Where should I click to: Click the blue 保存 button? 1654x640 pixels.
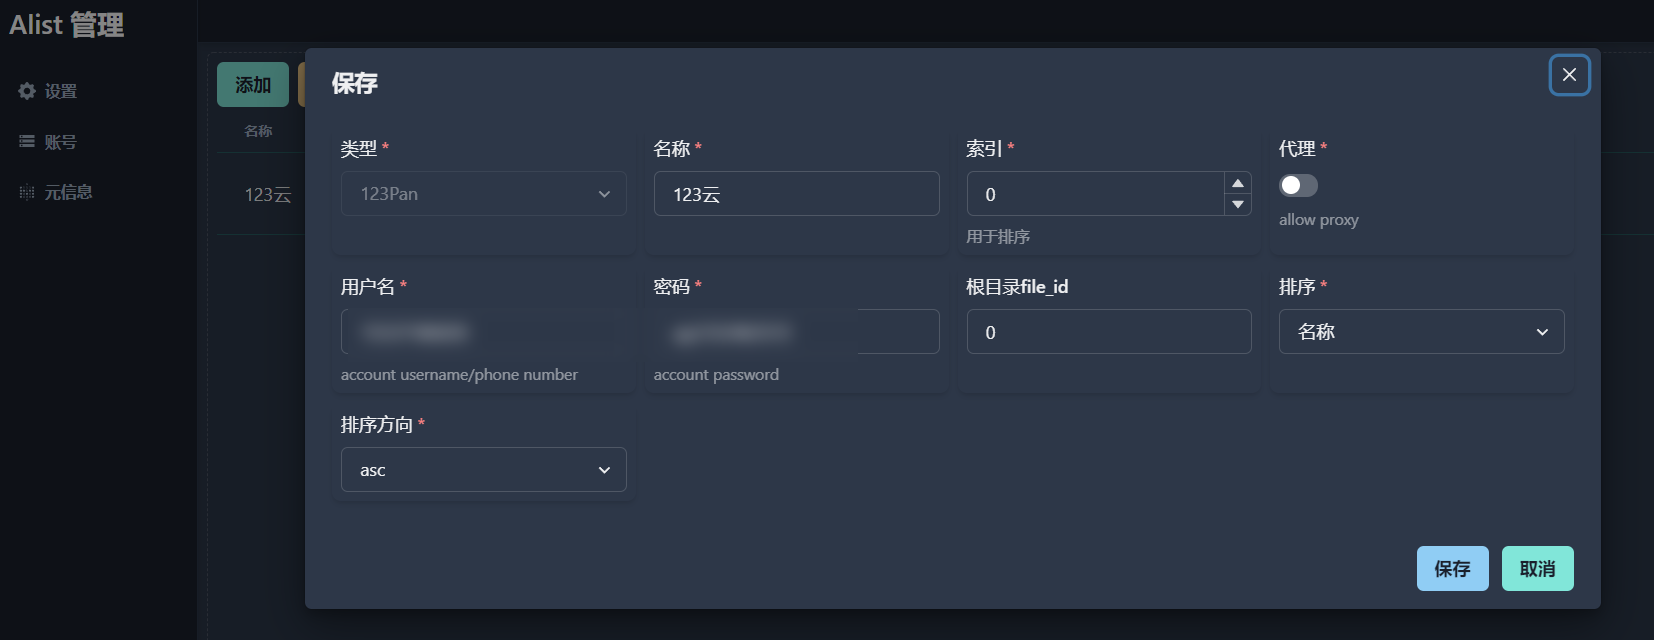click(1452, 569)
